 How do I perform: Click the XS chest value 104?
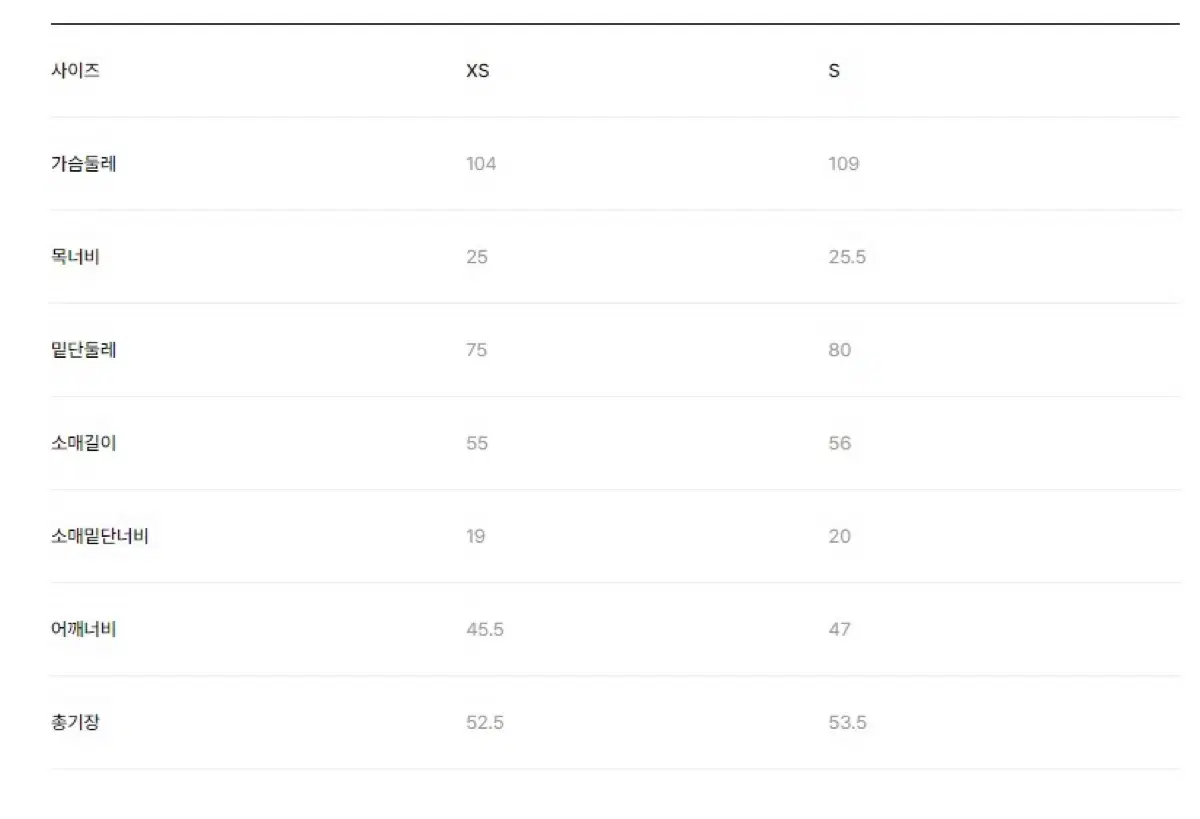tap(481, 164)
